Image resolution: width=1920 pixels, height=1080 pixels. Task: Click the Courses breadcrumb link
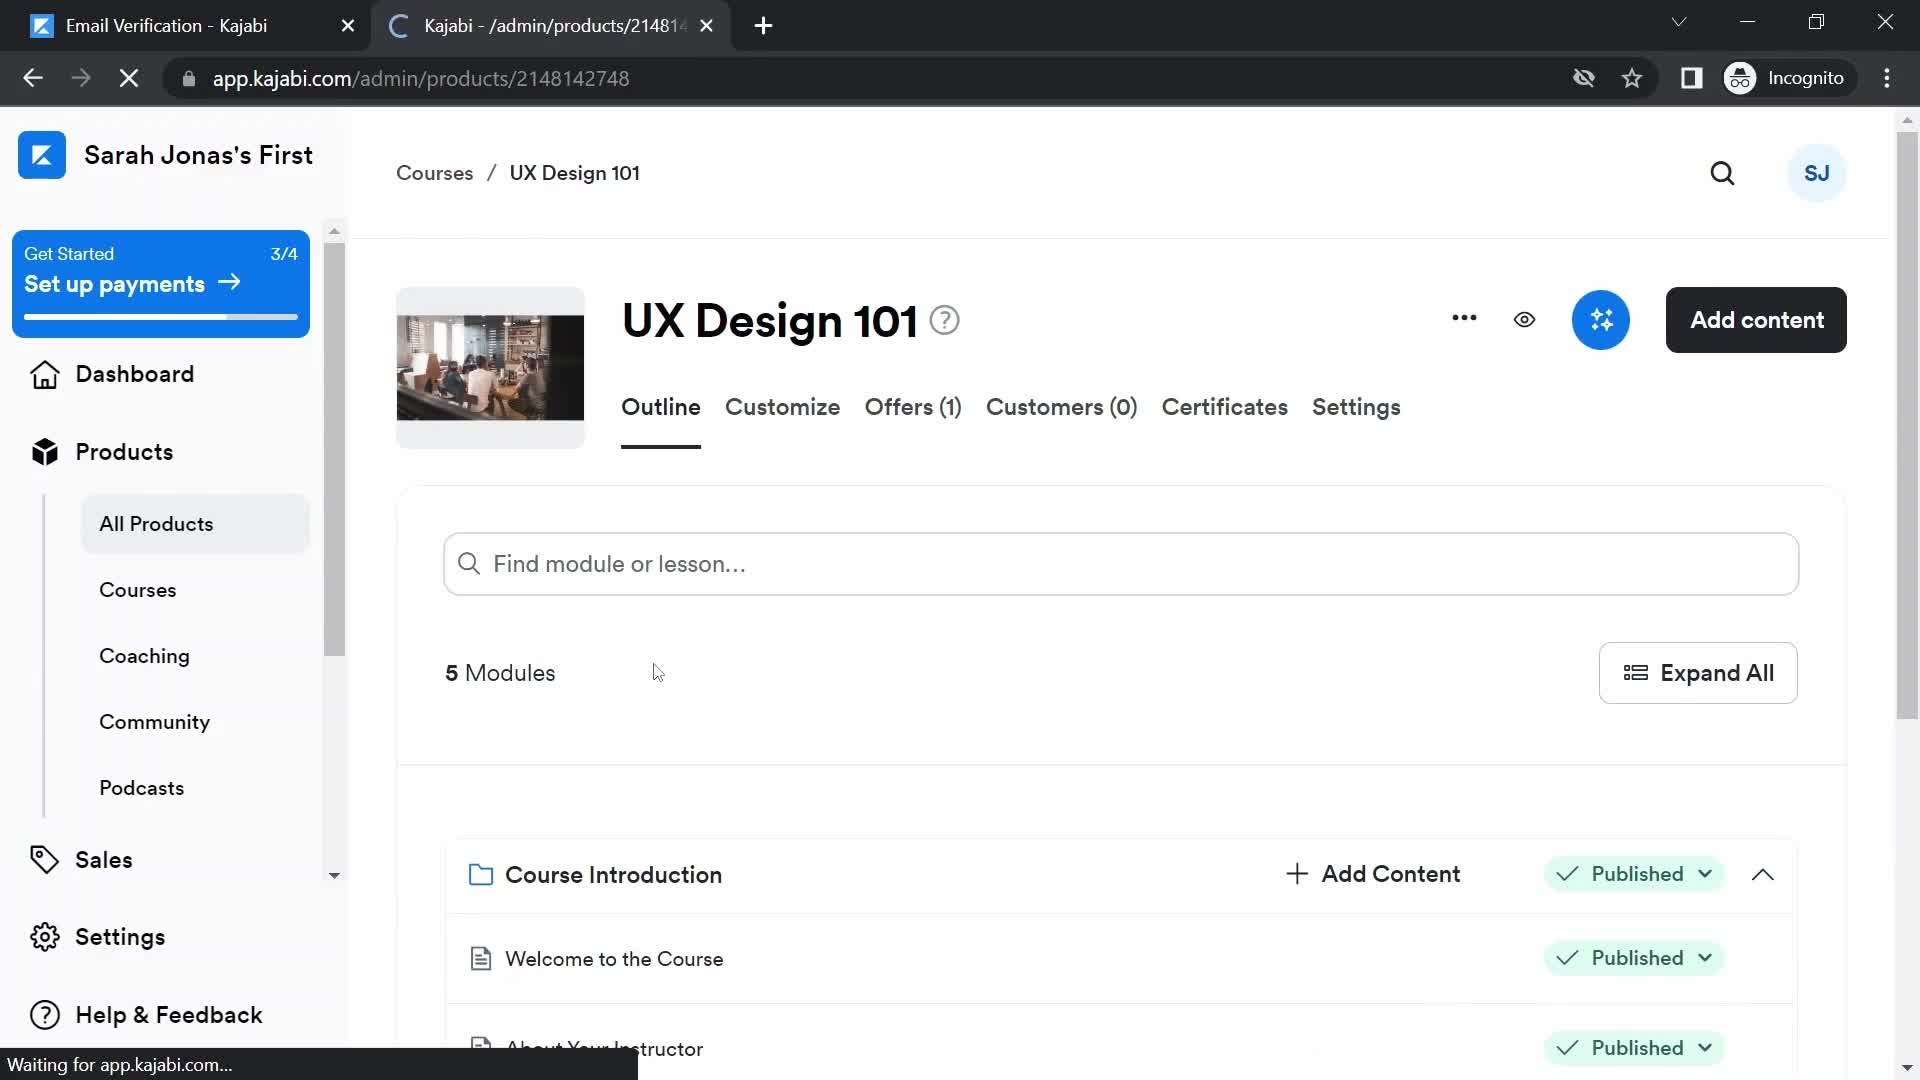pos(434,173)
